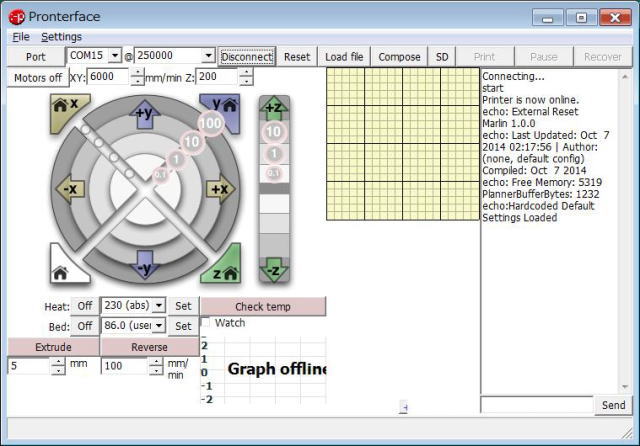Click the console log scrollbar up arrow
This screenshot has width=640, height=446.
click(x=625, y=76)
